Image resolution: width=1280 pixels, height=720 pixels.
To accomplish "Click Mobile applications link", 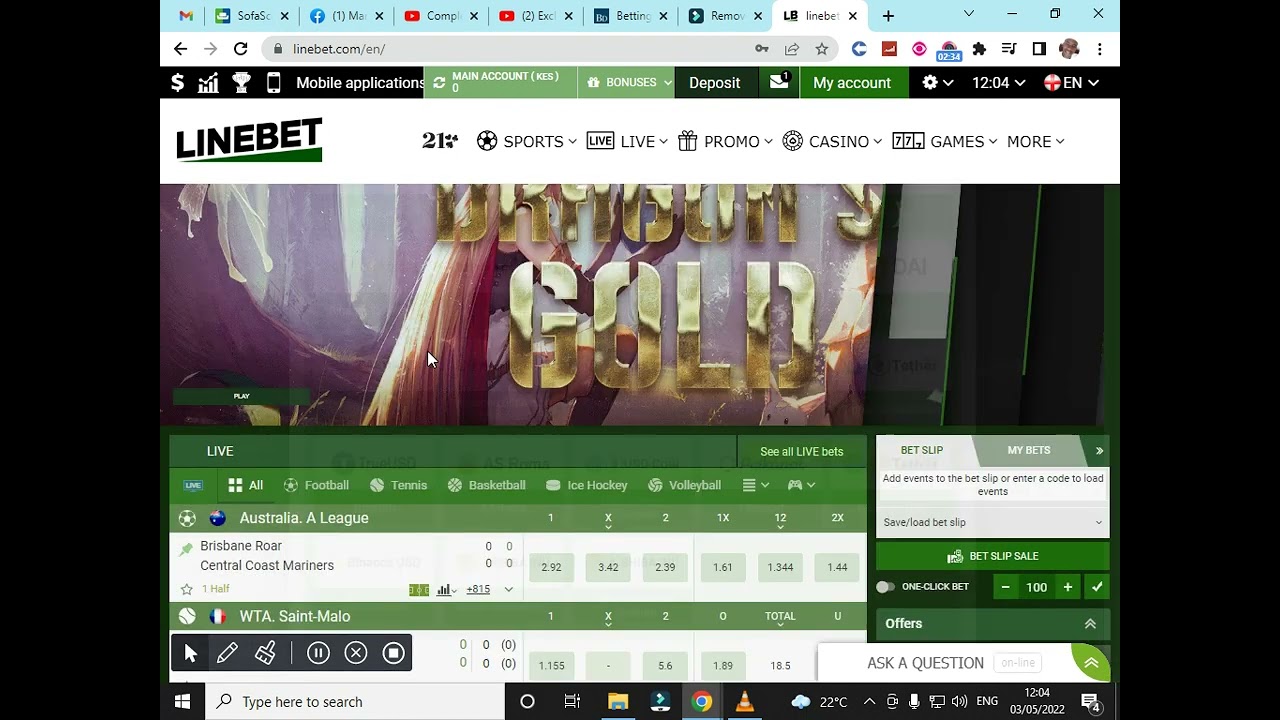I will click(360, 83).
